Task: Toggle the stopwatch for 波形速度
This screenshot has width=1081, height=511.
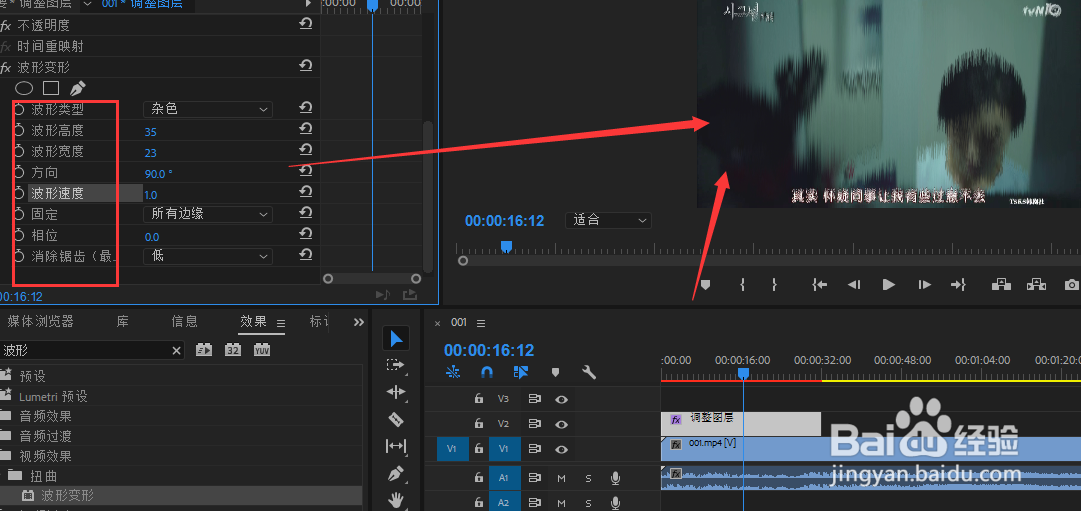Action: click(x=19, y=193)
